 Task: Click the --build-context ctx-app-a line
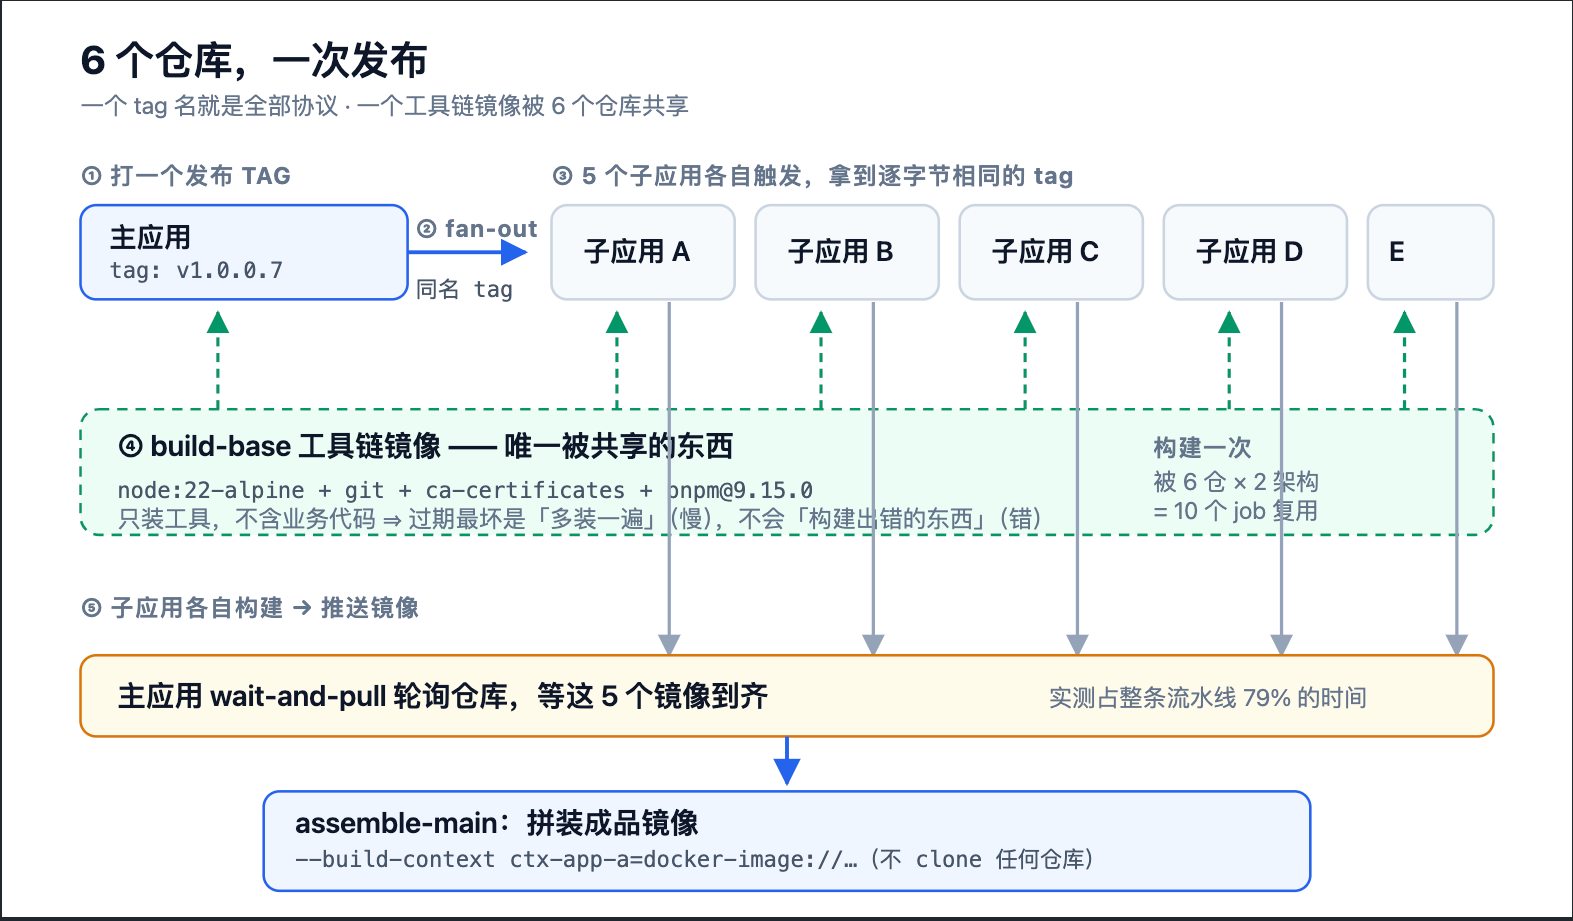pyautogui.click(x=695, y=860)
